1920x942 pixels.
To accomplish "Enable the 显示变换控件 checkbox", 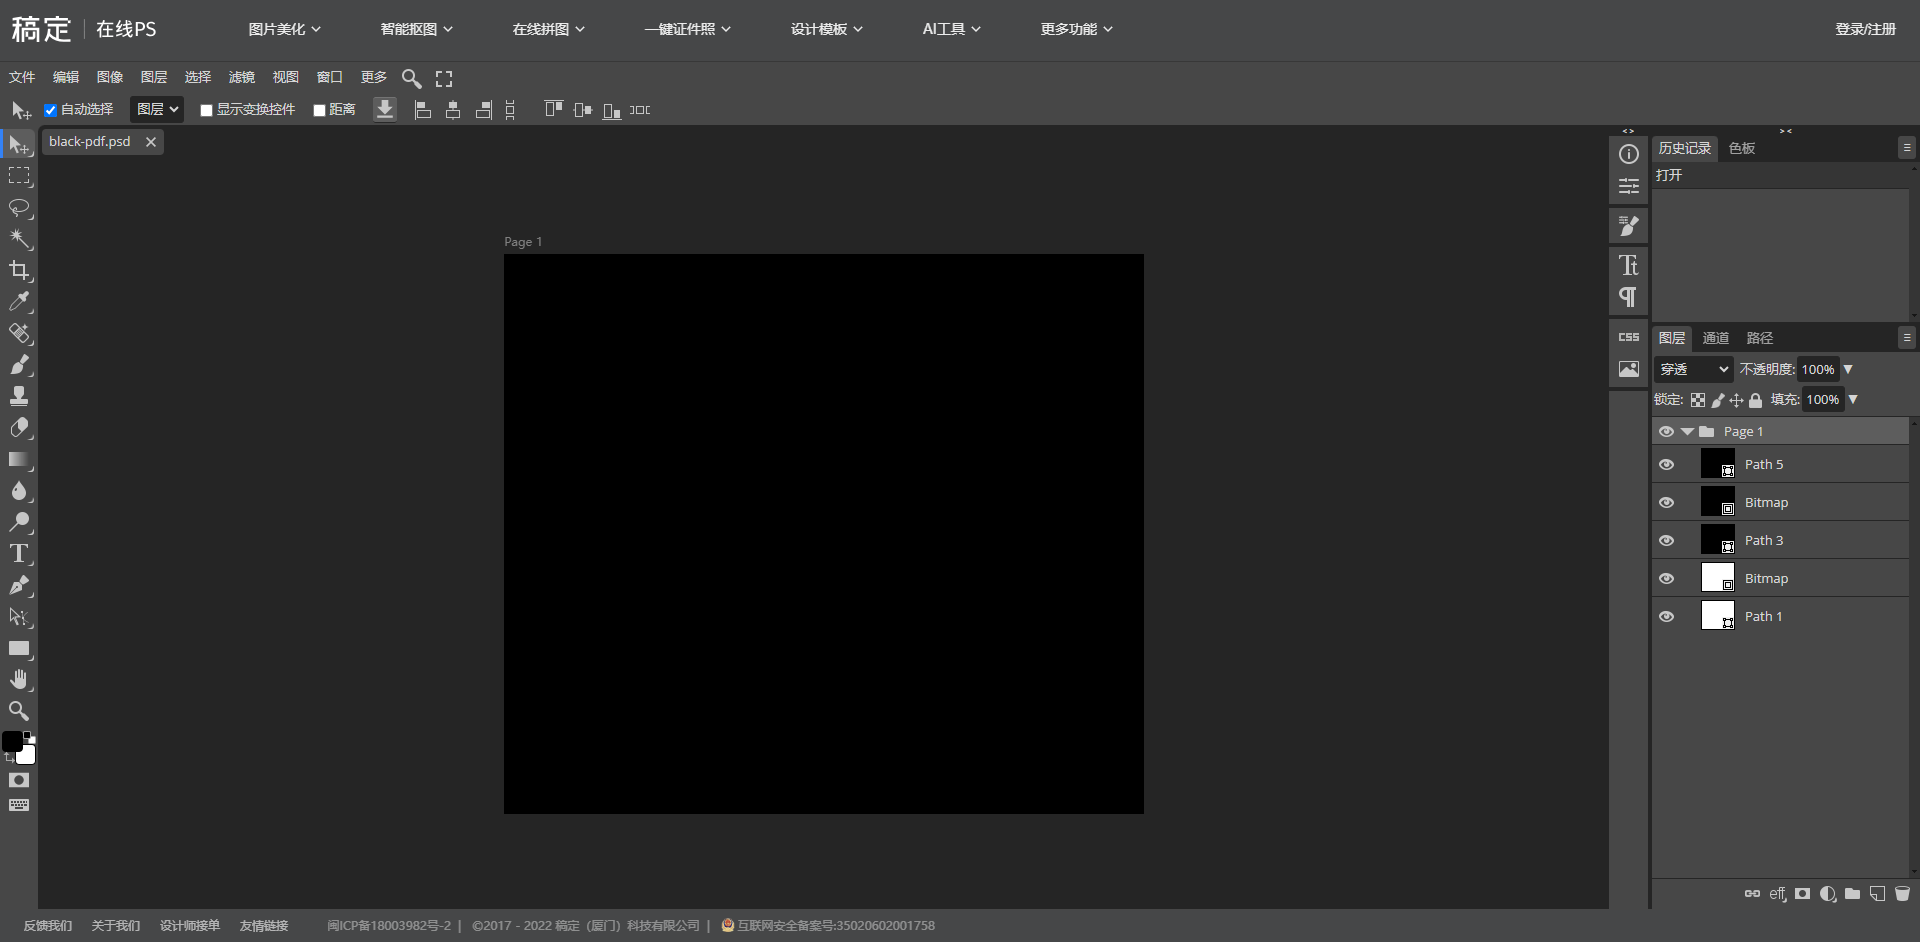I will click(206, 110).
